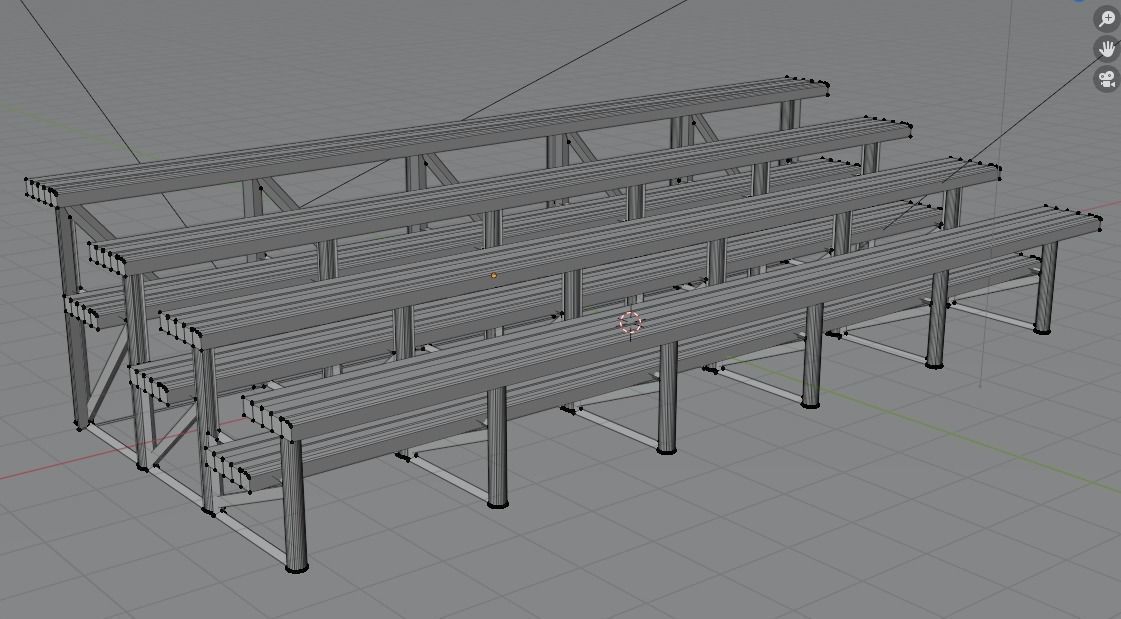This screenshot has height=619, width=1121.
Task: Click the hand pan view gizmo
Action: 1107,49
